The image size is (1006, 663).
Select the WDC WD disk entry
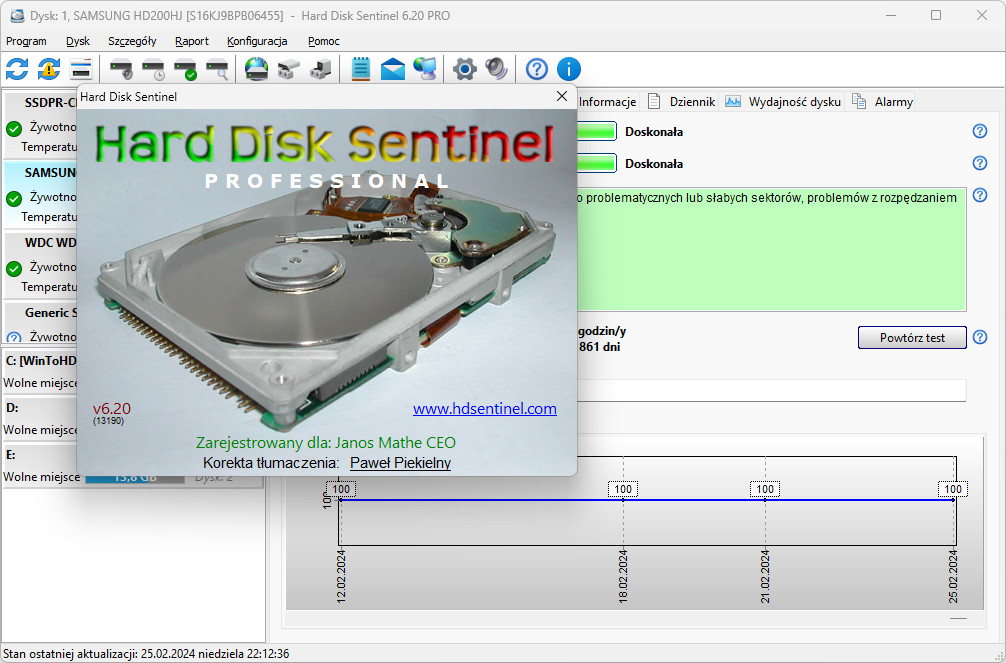coord(41,264)
